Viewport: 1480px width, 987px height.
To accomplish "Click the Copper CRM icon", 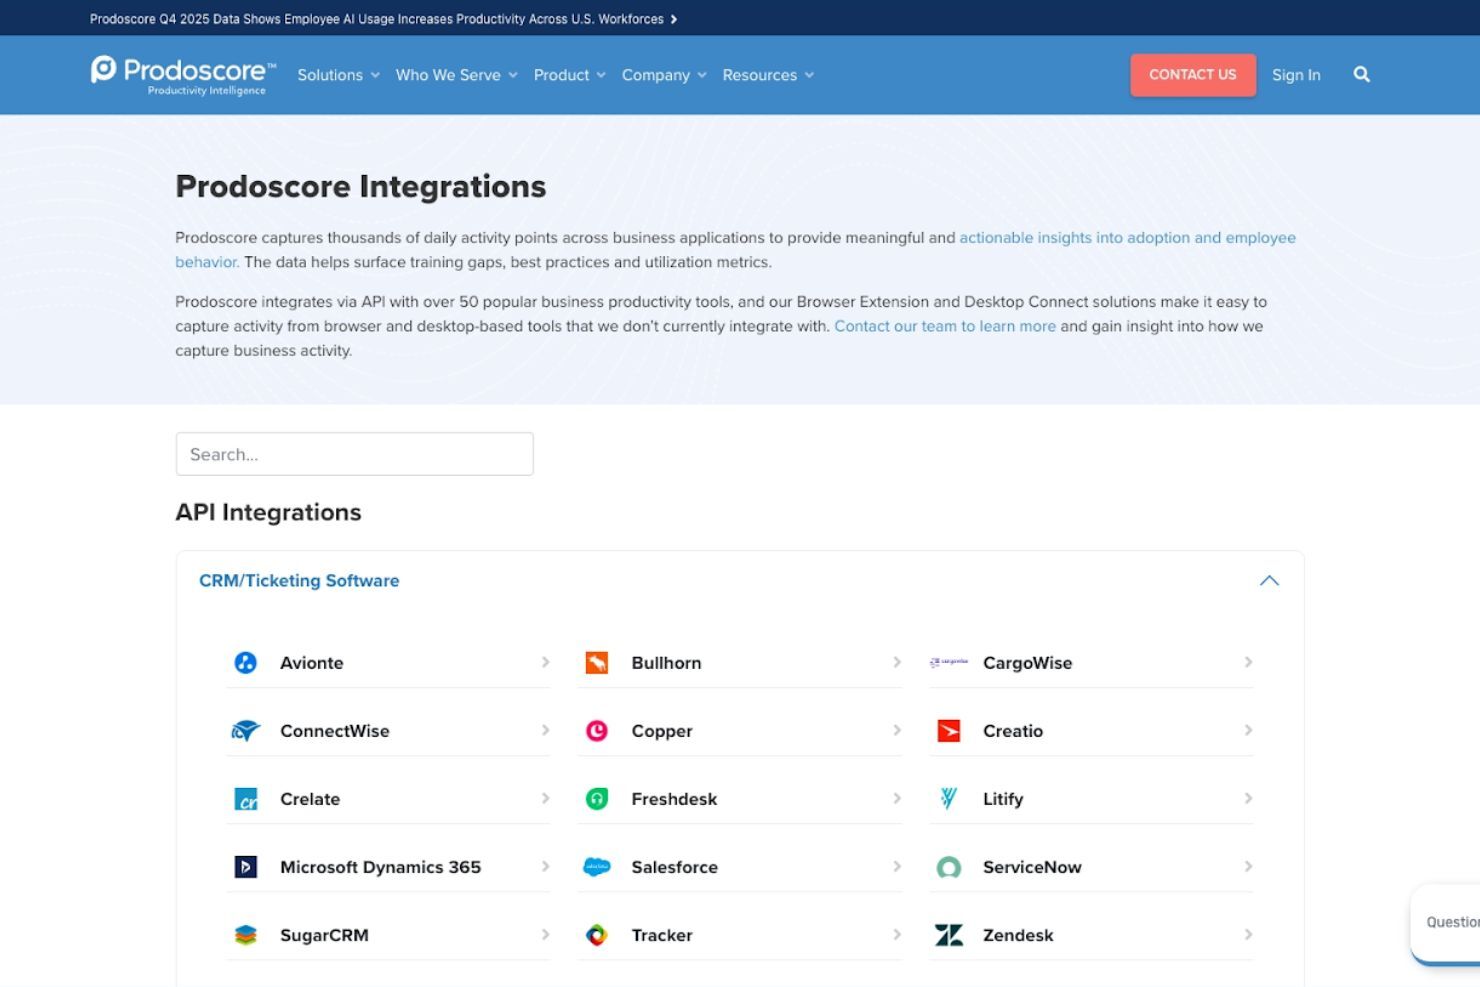I will (x=597, y=730).
